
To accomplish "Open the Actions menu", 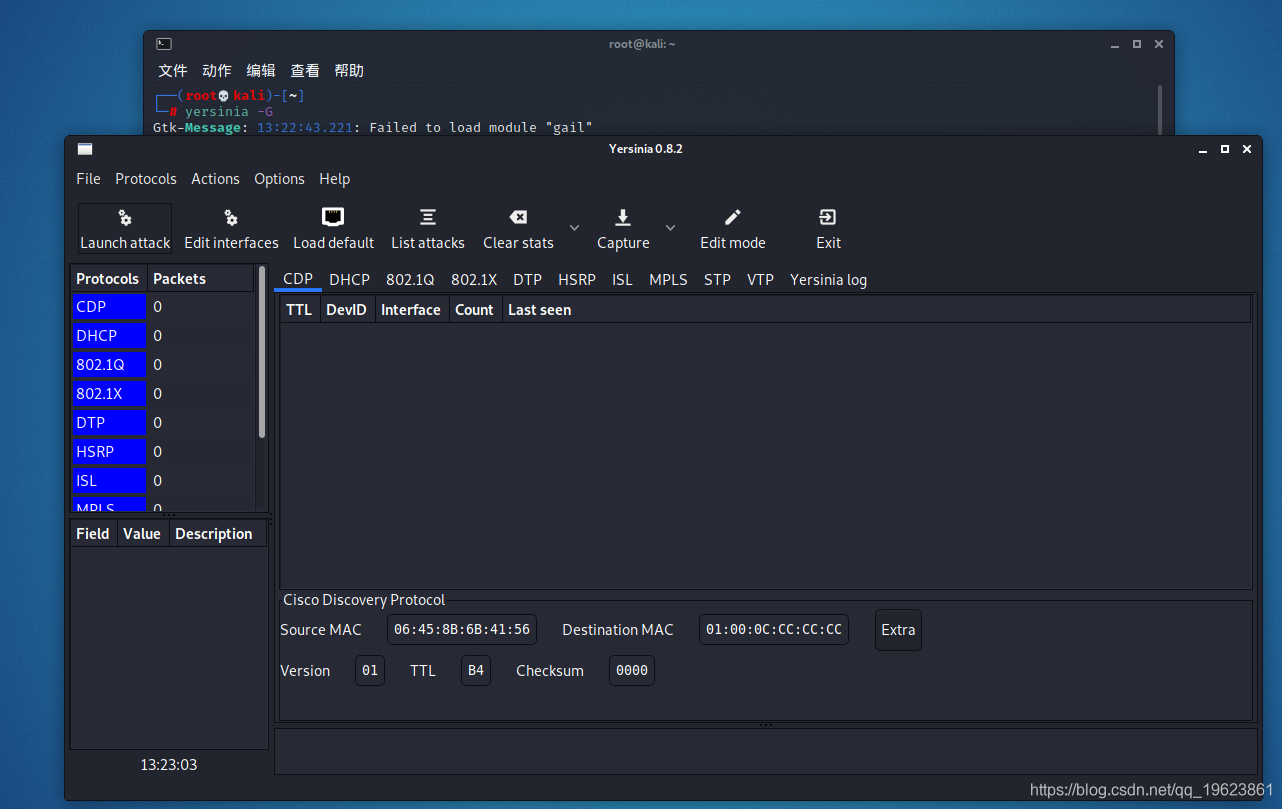I will (215, 179).
